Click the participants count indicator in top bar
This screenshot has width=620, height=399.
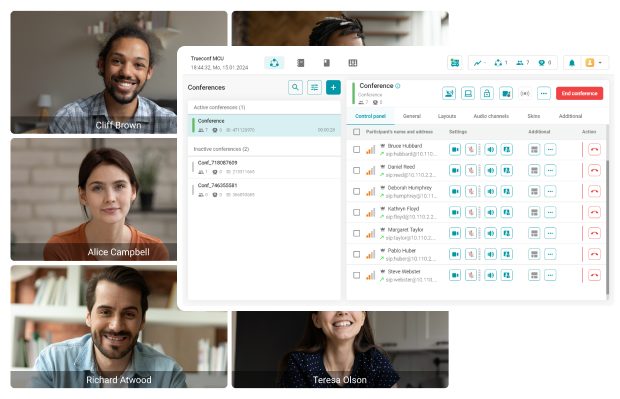[x=523, y=63]
